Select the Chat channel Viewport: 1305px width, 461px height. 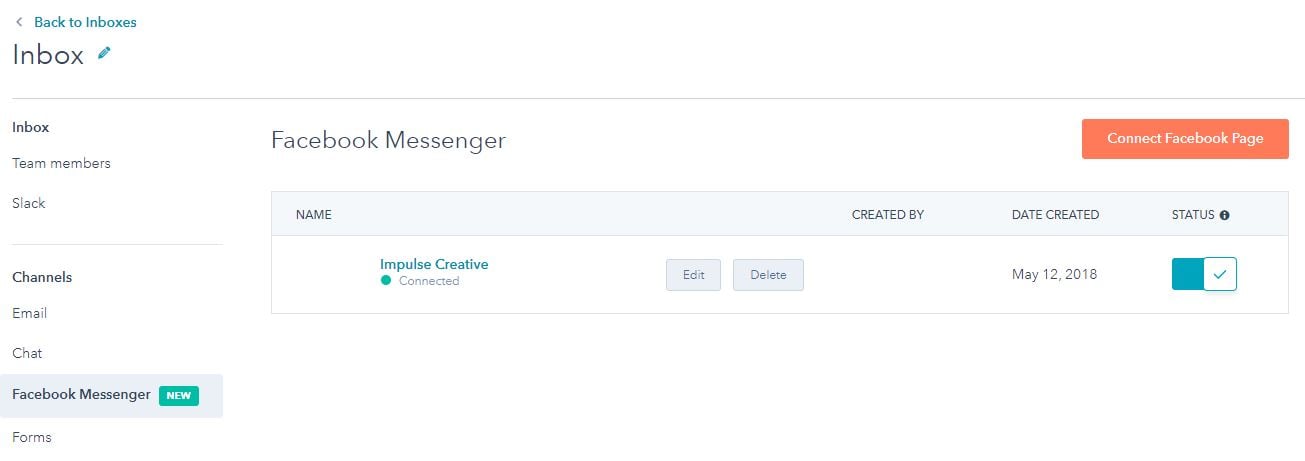pyautogui.click(x=27, y=353)
